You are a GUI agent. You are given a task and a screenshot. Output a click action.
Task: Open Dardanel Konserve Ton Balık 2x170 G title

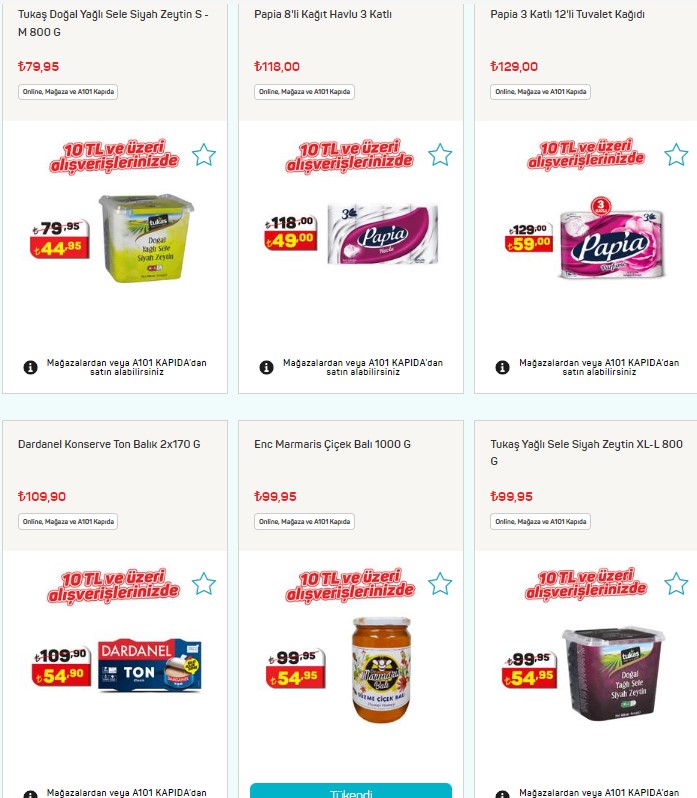109,444
